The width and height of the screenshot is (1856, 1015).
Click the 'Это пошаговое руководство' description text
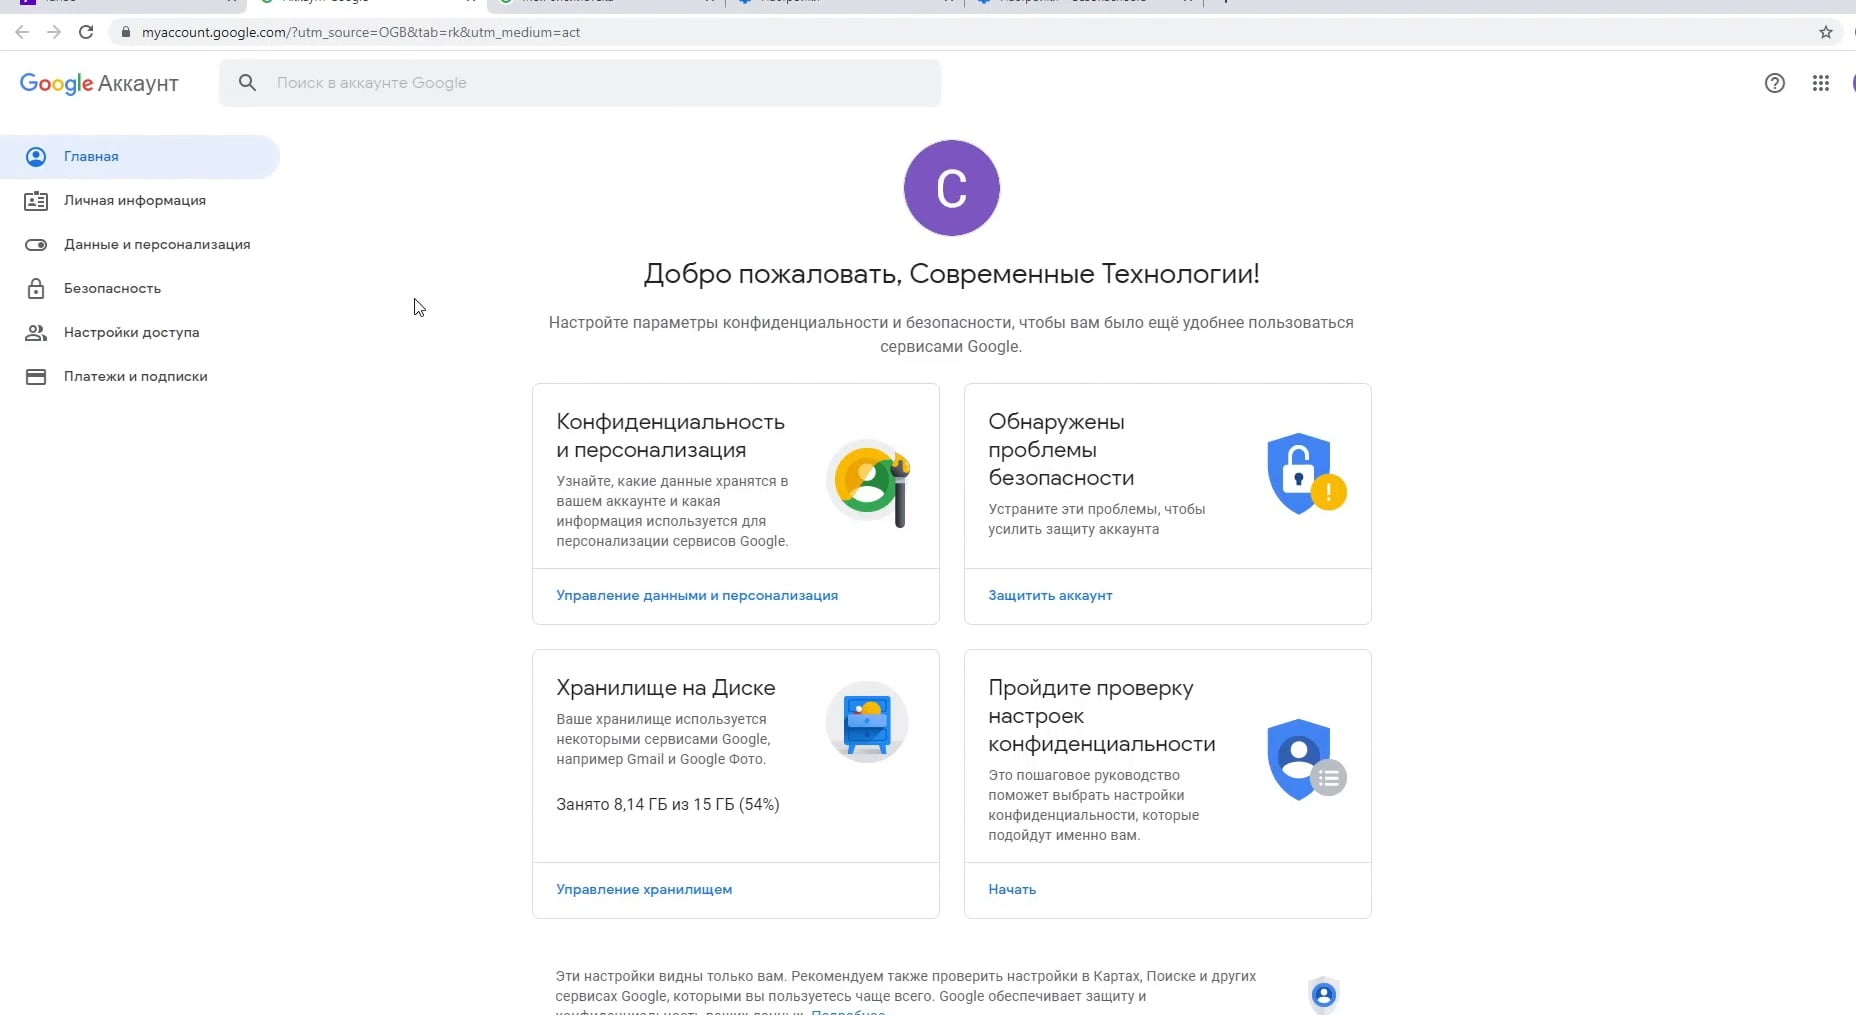1094,805
